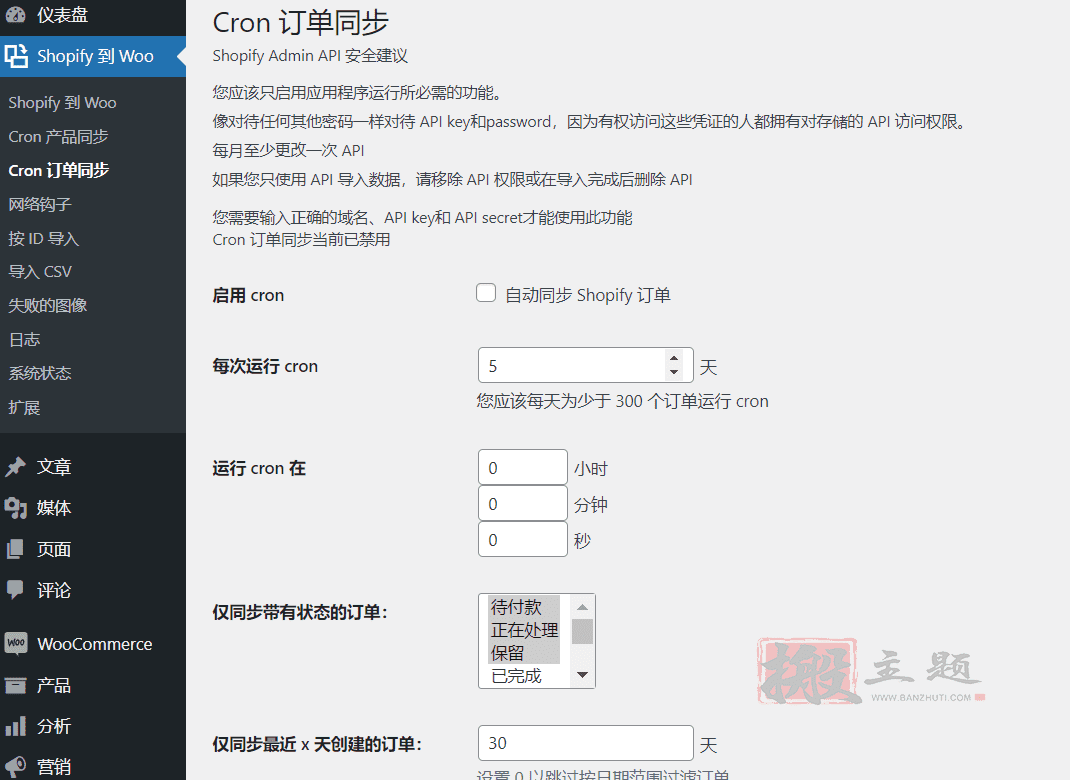The height and width of the screenshot is (780, 1070).
Task: Open Cron 订单同步 submenu page
Action: point(59,170)
